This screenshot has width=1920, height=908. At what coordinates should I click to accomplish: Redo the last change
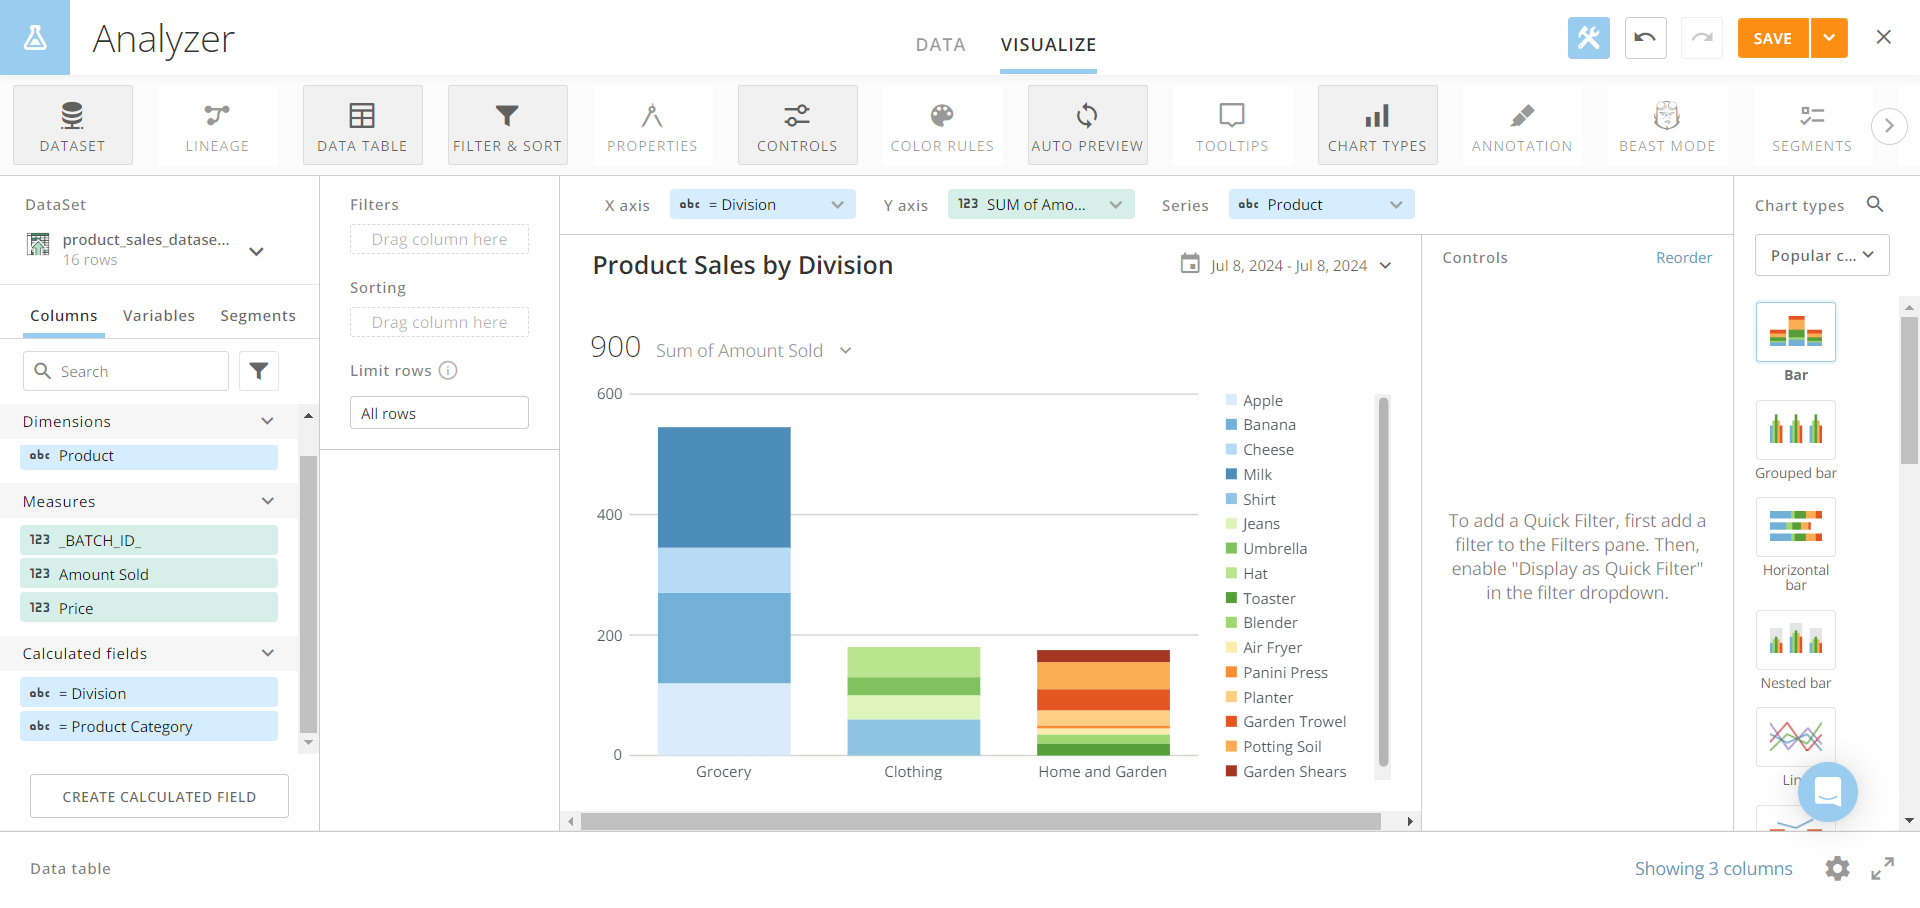[1702, 38]
